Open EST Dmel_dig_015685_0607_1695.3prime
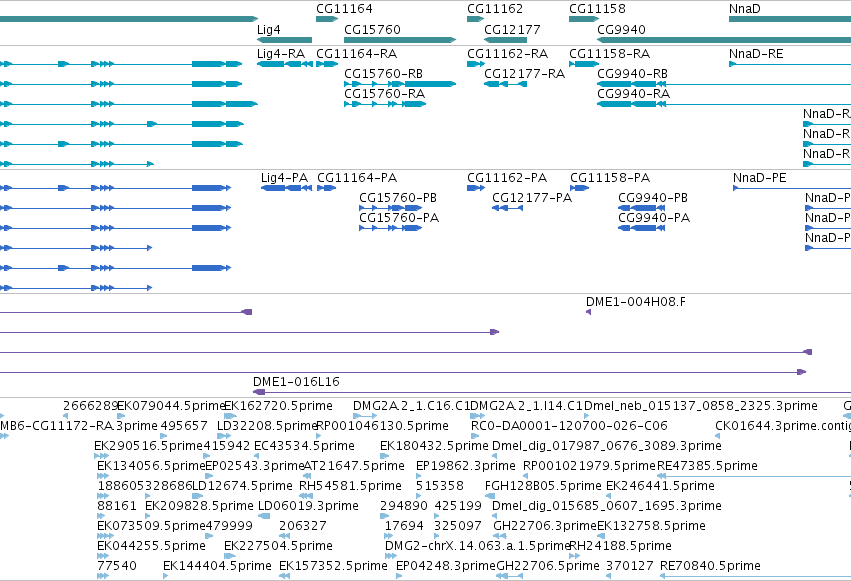 [607, 506]
